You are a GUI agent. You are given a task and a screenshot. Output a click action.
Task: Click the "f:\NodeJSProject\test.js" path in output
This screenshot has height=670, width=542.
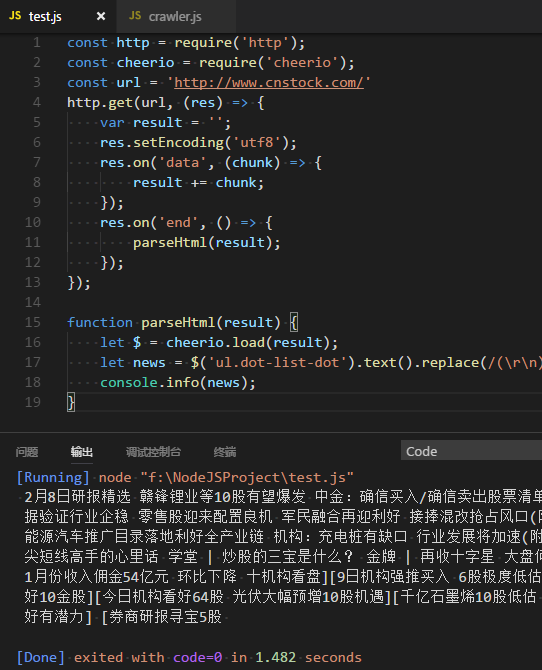(x=247, y=477)
